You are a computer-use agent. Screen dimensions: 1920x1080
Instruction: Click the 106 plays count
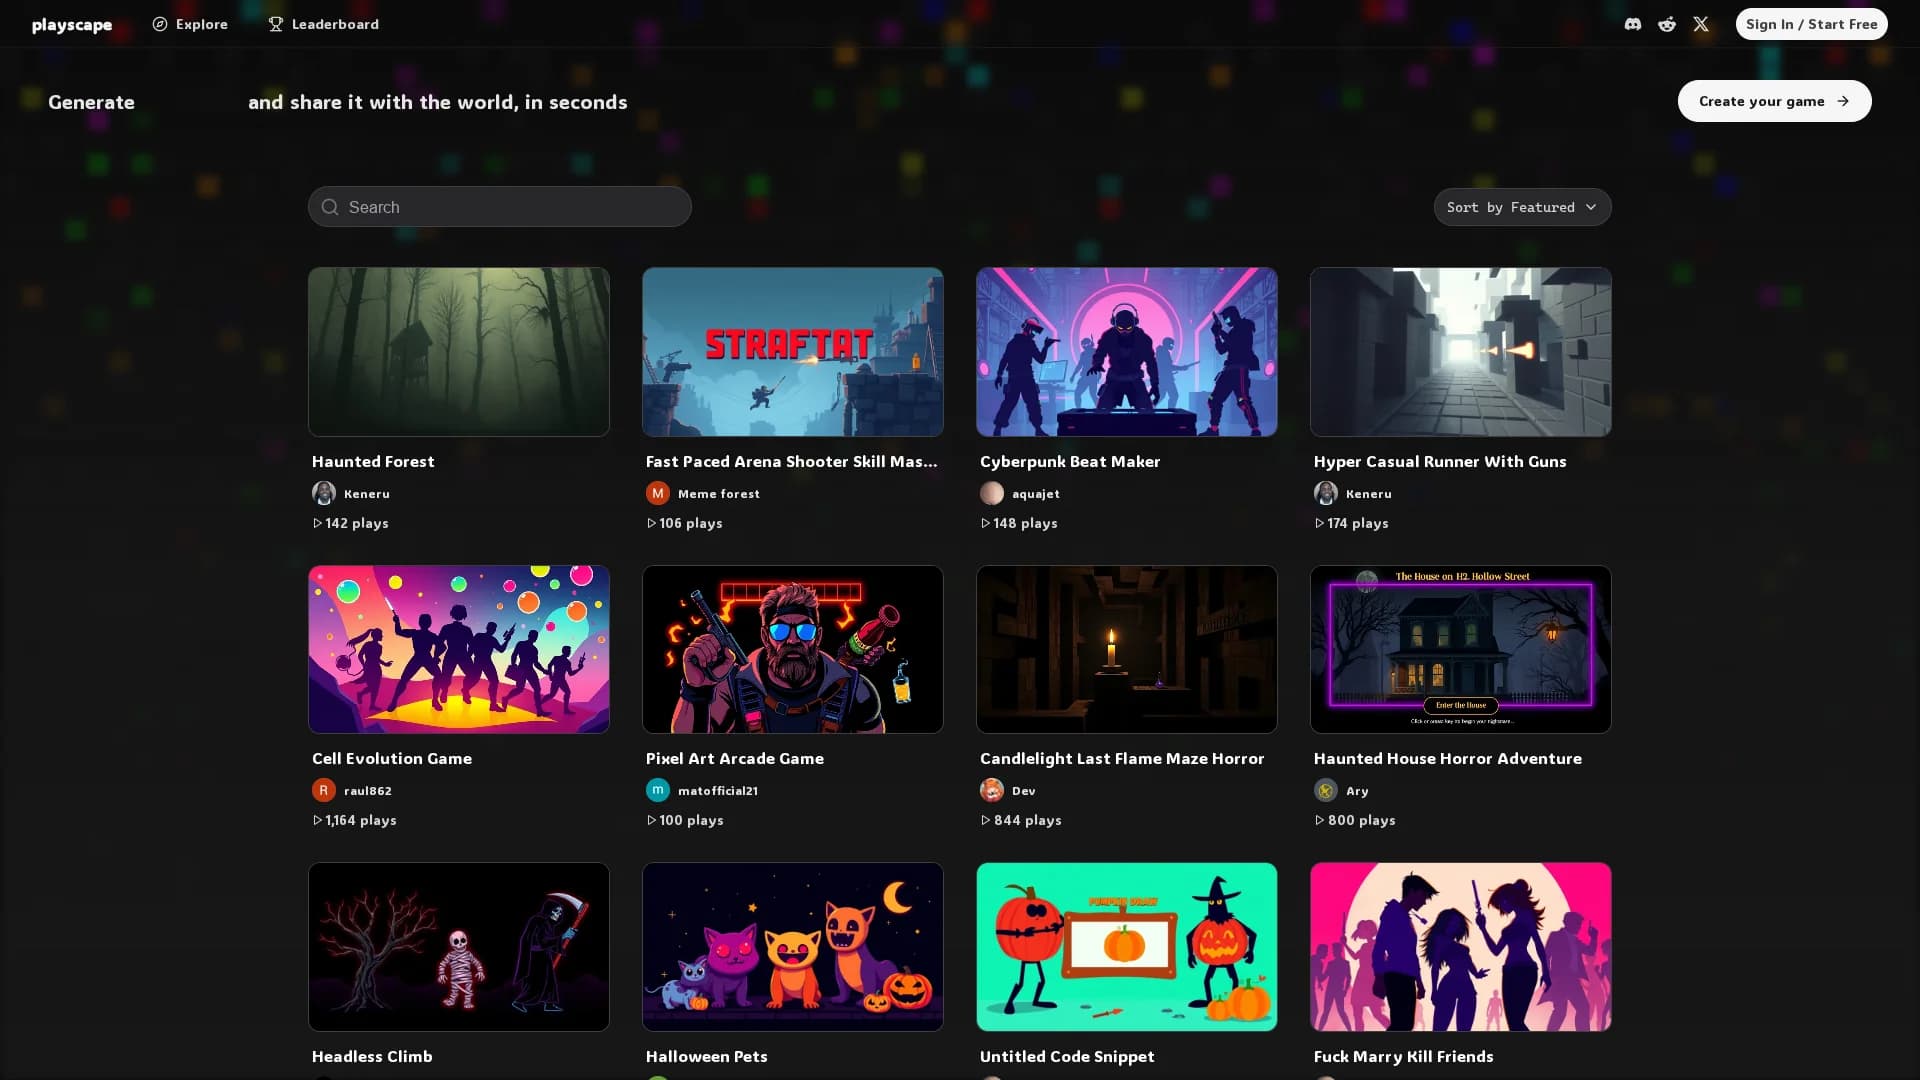click(684, 523)
